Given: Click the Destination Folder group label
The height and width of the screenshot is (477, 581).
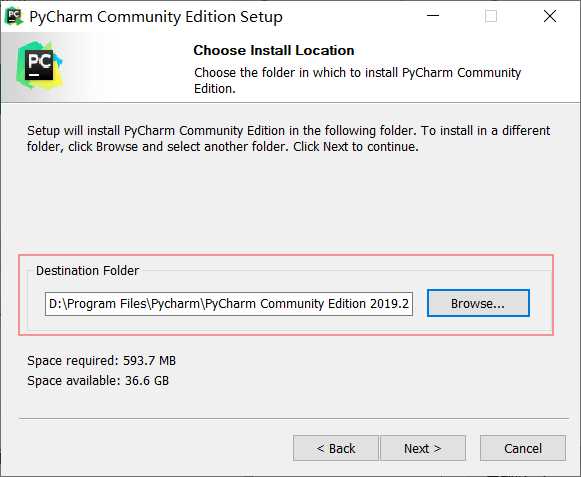Looking at the screenshot, I should 87,271.
